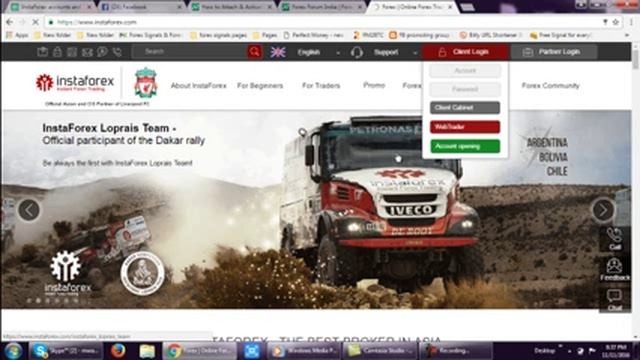Image resolution: width=640 pixels, height=360 pixels.
Task: Open the Apps bookmark
Action: click(18, 36)
